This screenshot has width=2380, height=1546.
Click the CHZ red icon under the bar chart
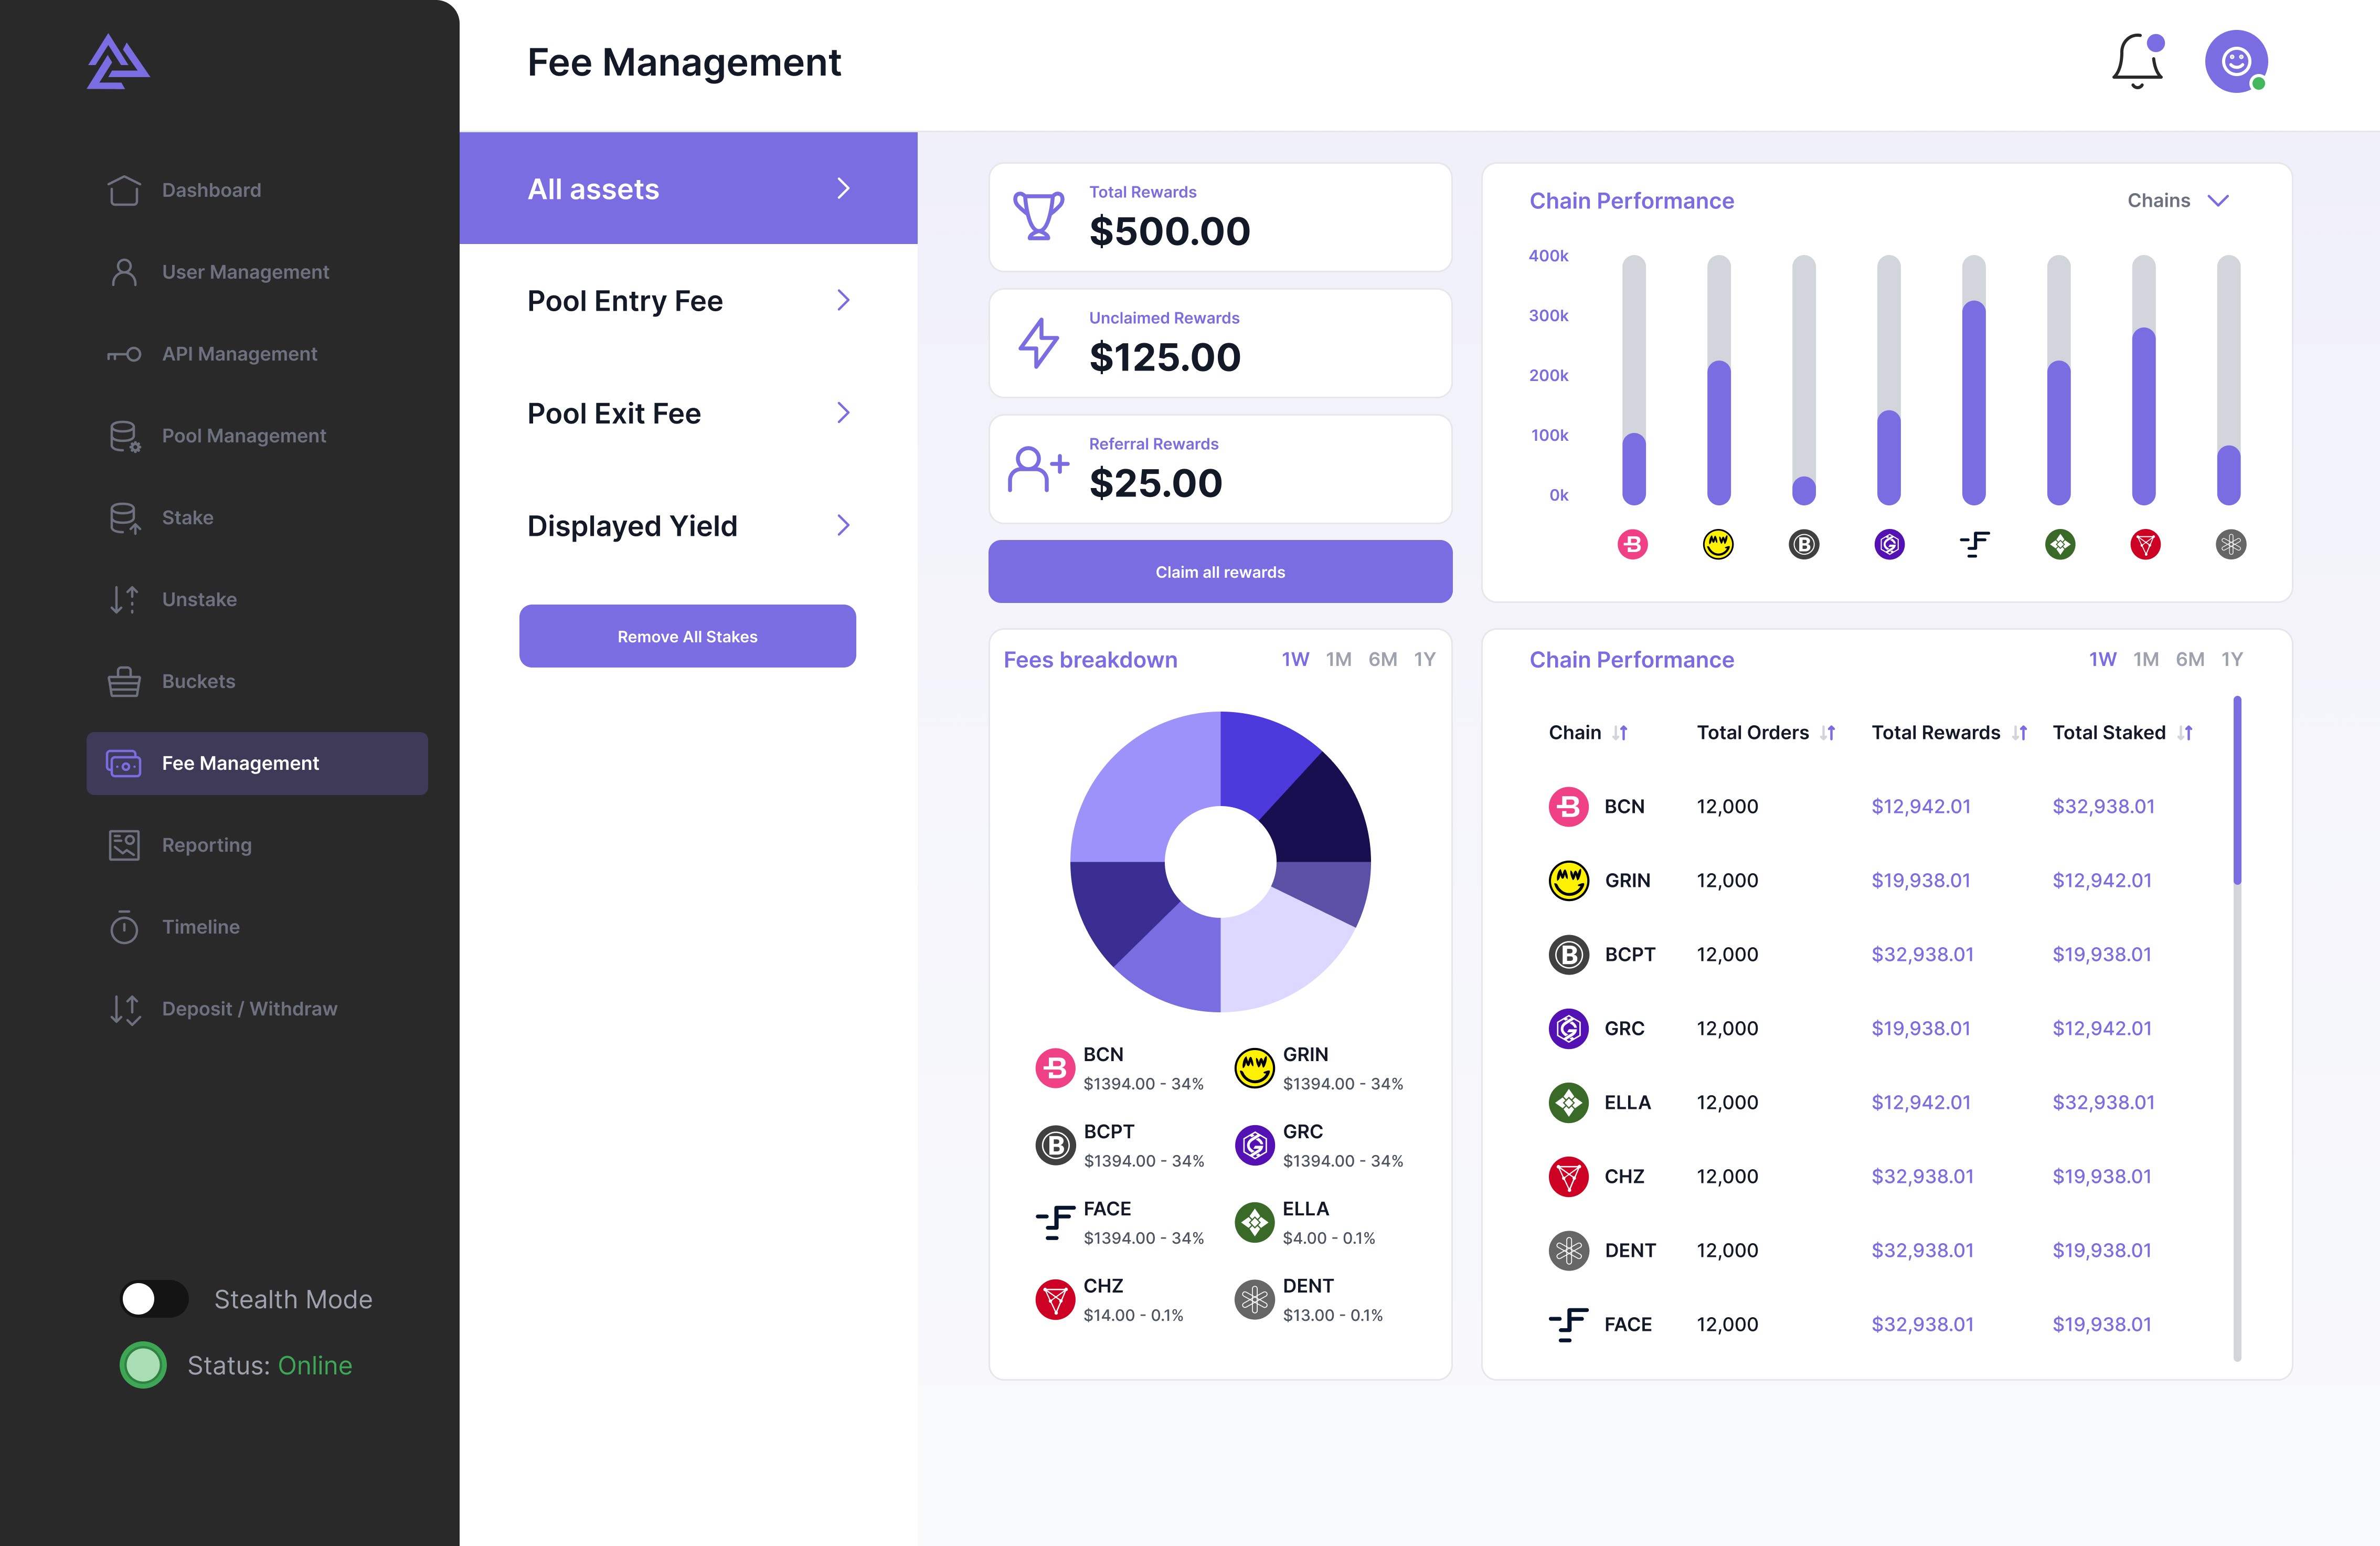coord(2145,544)
